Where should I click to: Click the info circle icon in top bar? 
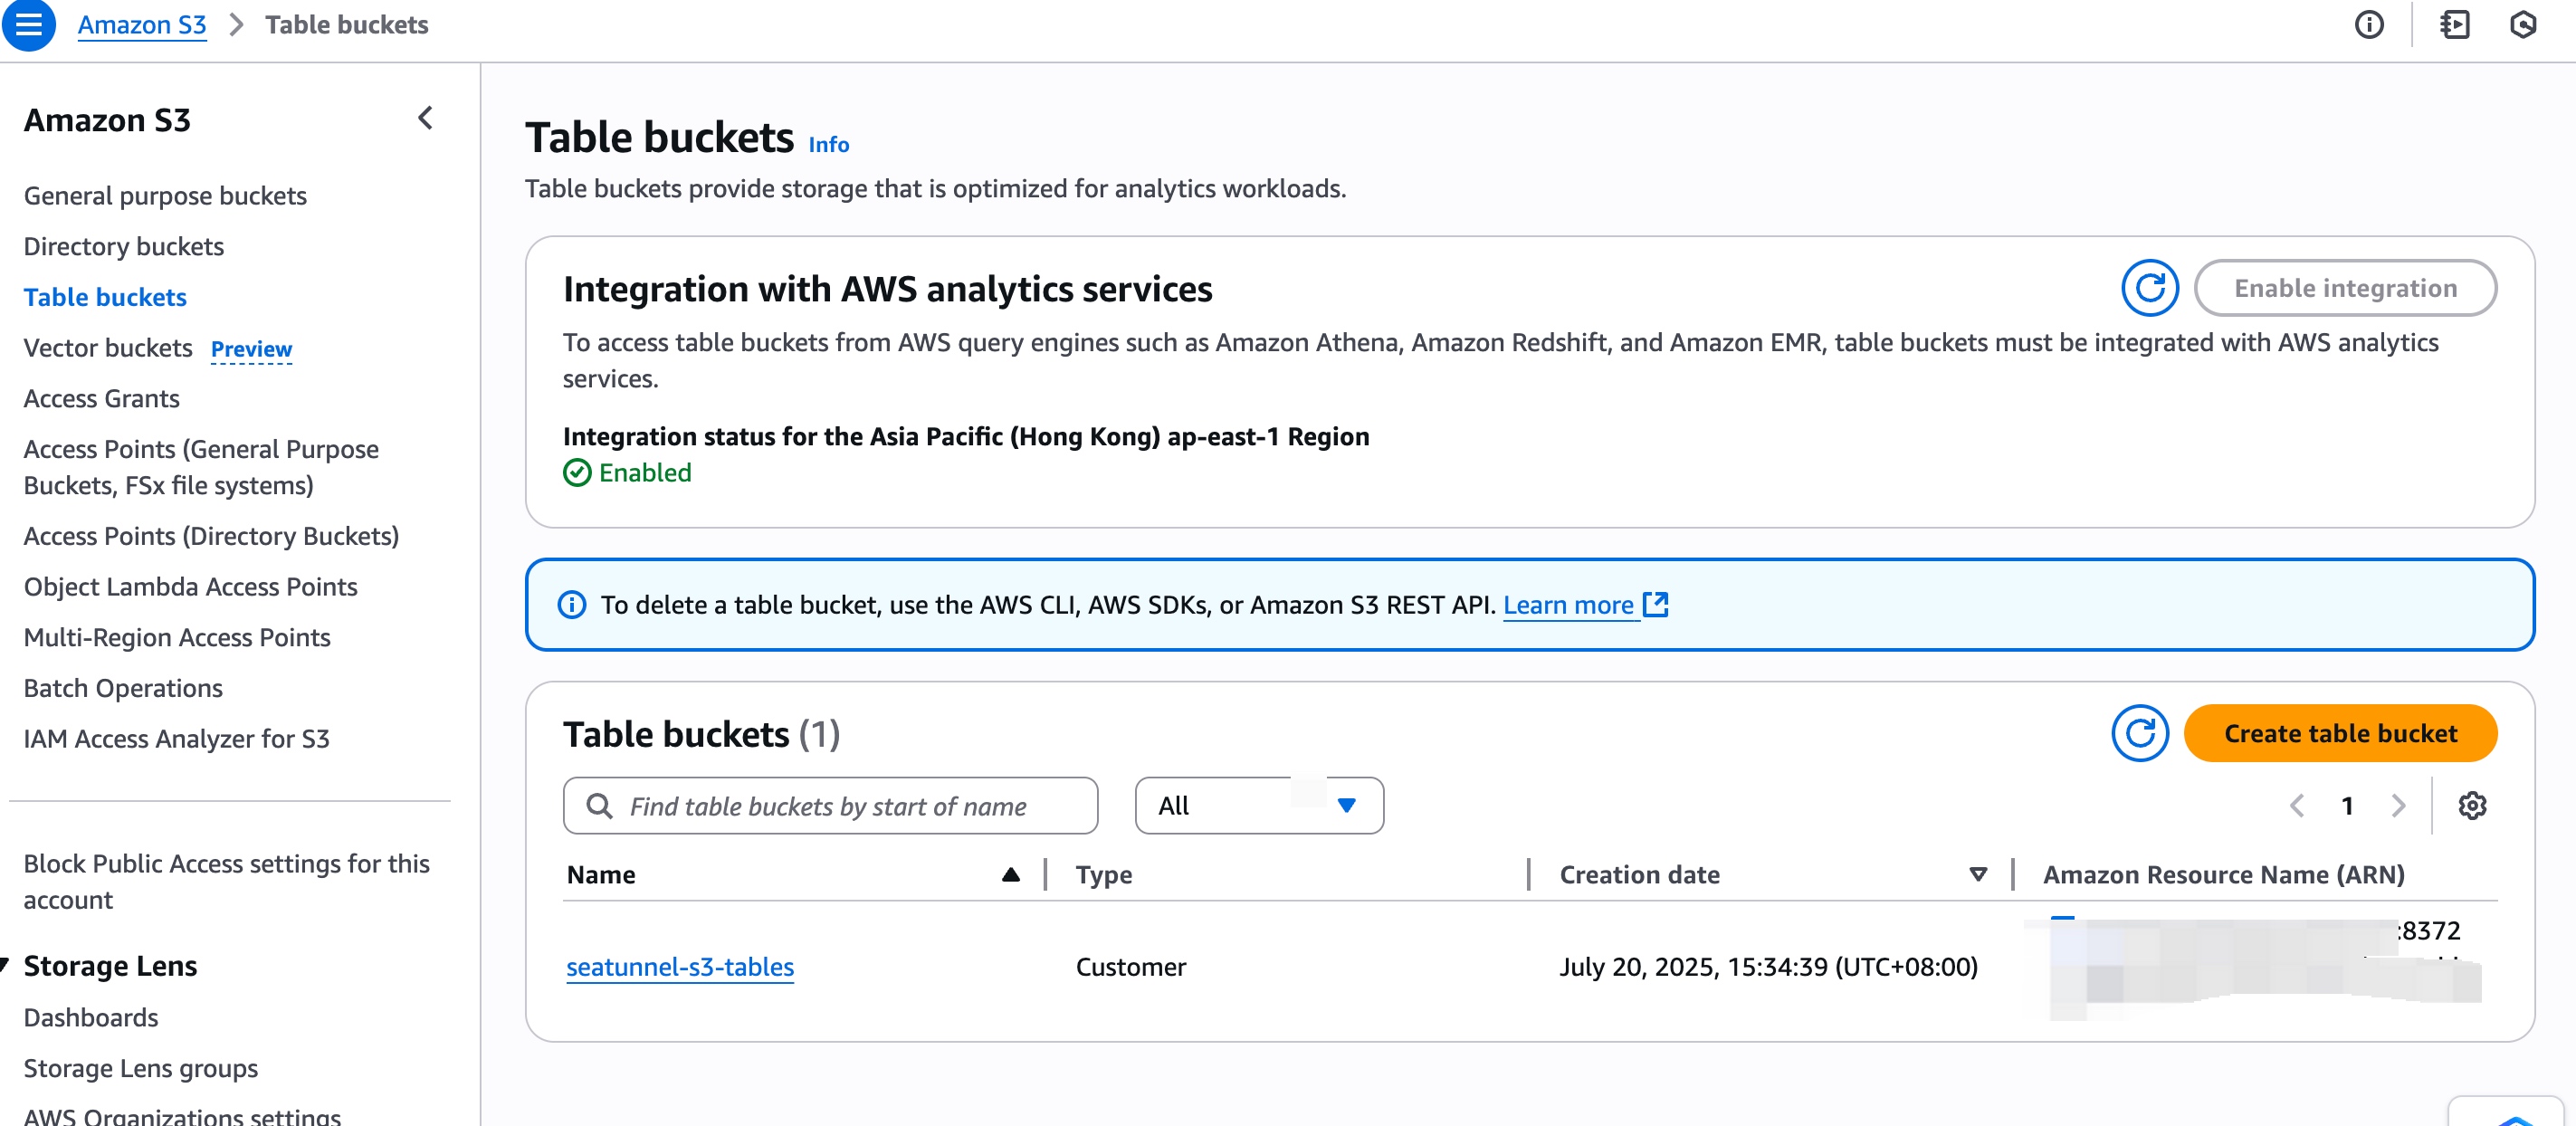(x=2368, y=25)
